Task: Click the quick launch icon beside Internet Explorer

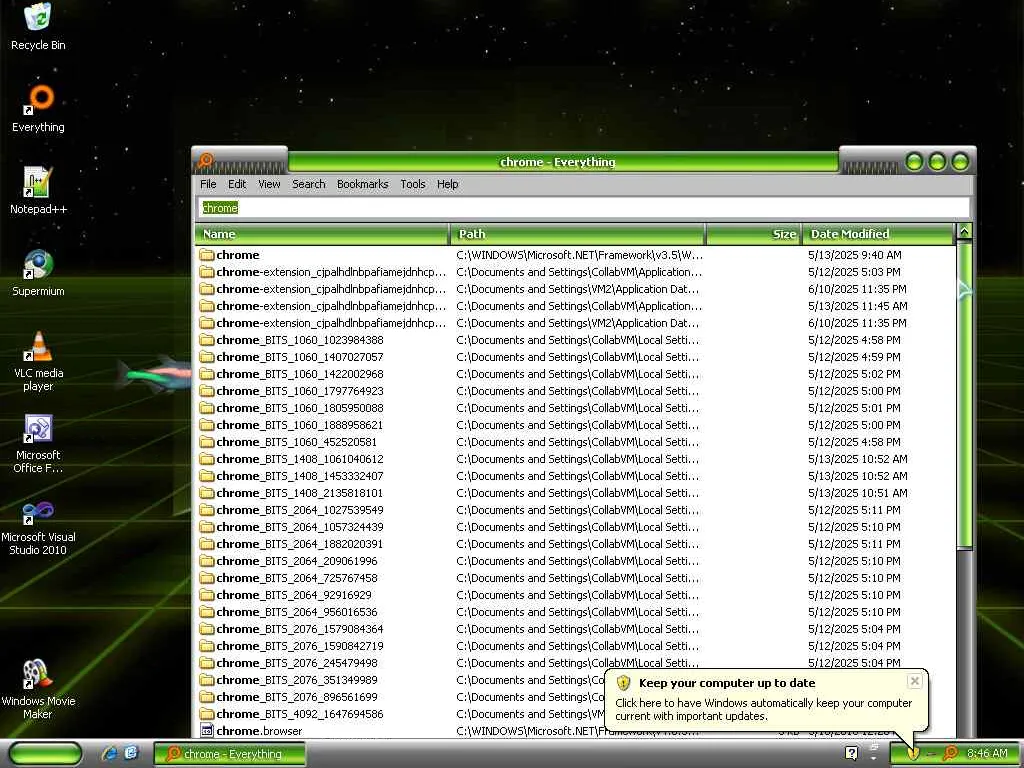Action: point(131,753)
